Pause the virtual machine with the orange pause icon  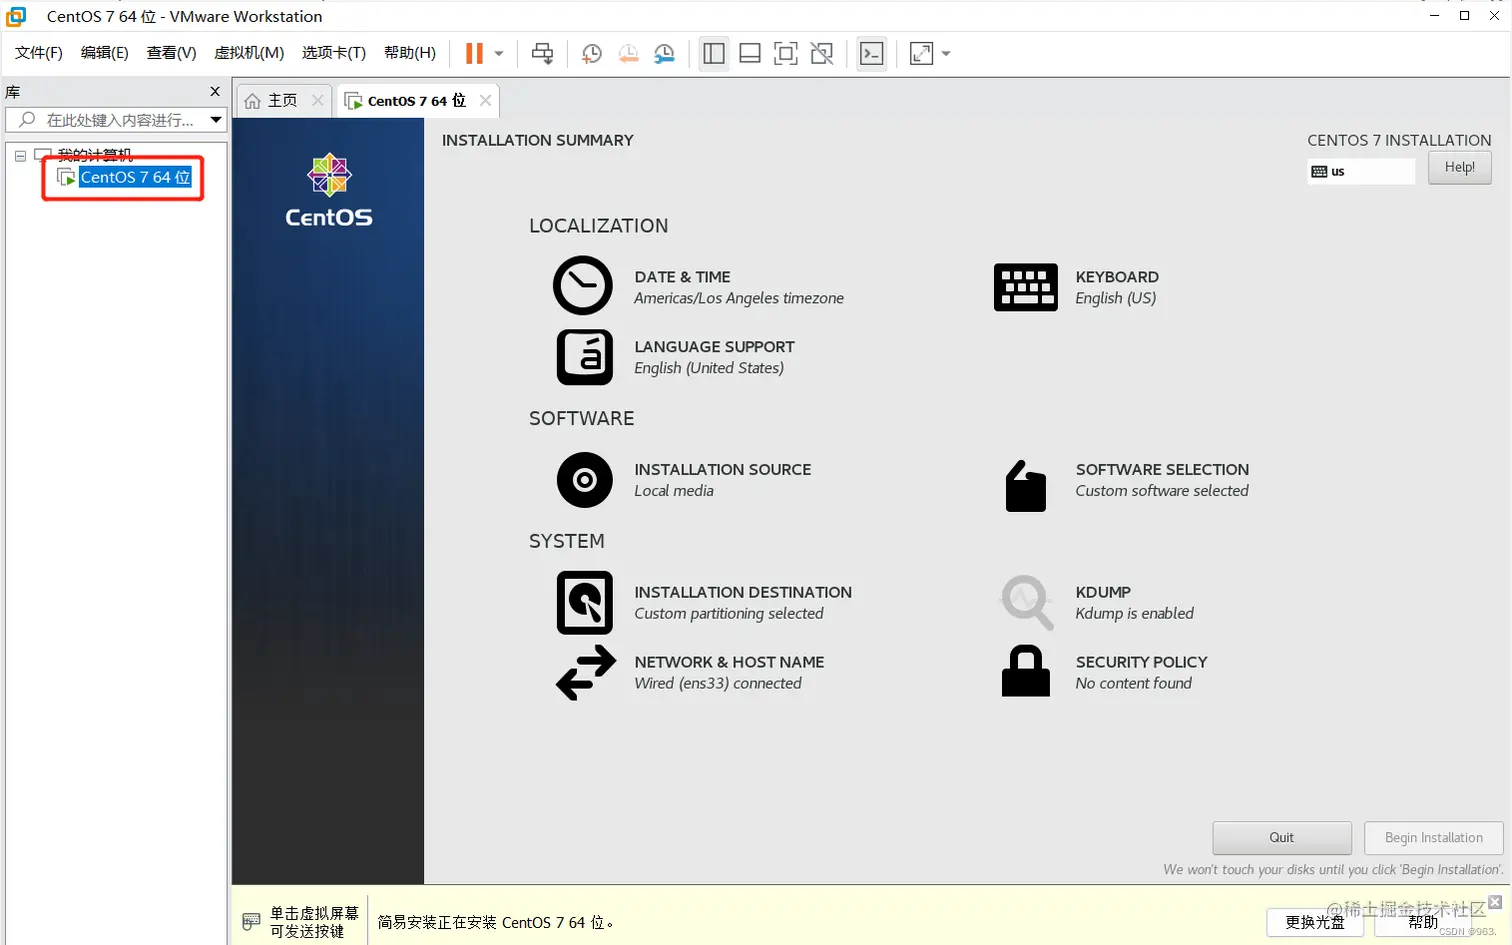[x=474, y=53]
